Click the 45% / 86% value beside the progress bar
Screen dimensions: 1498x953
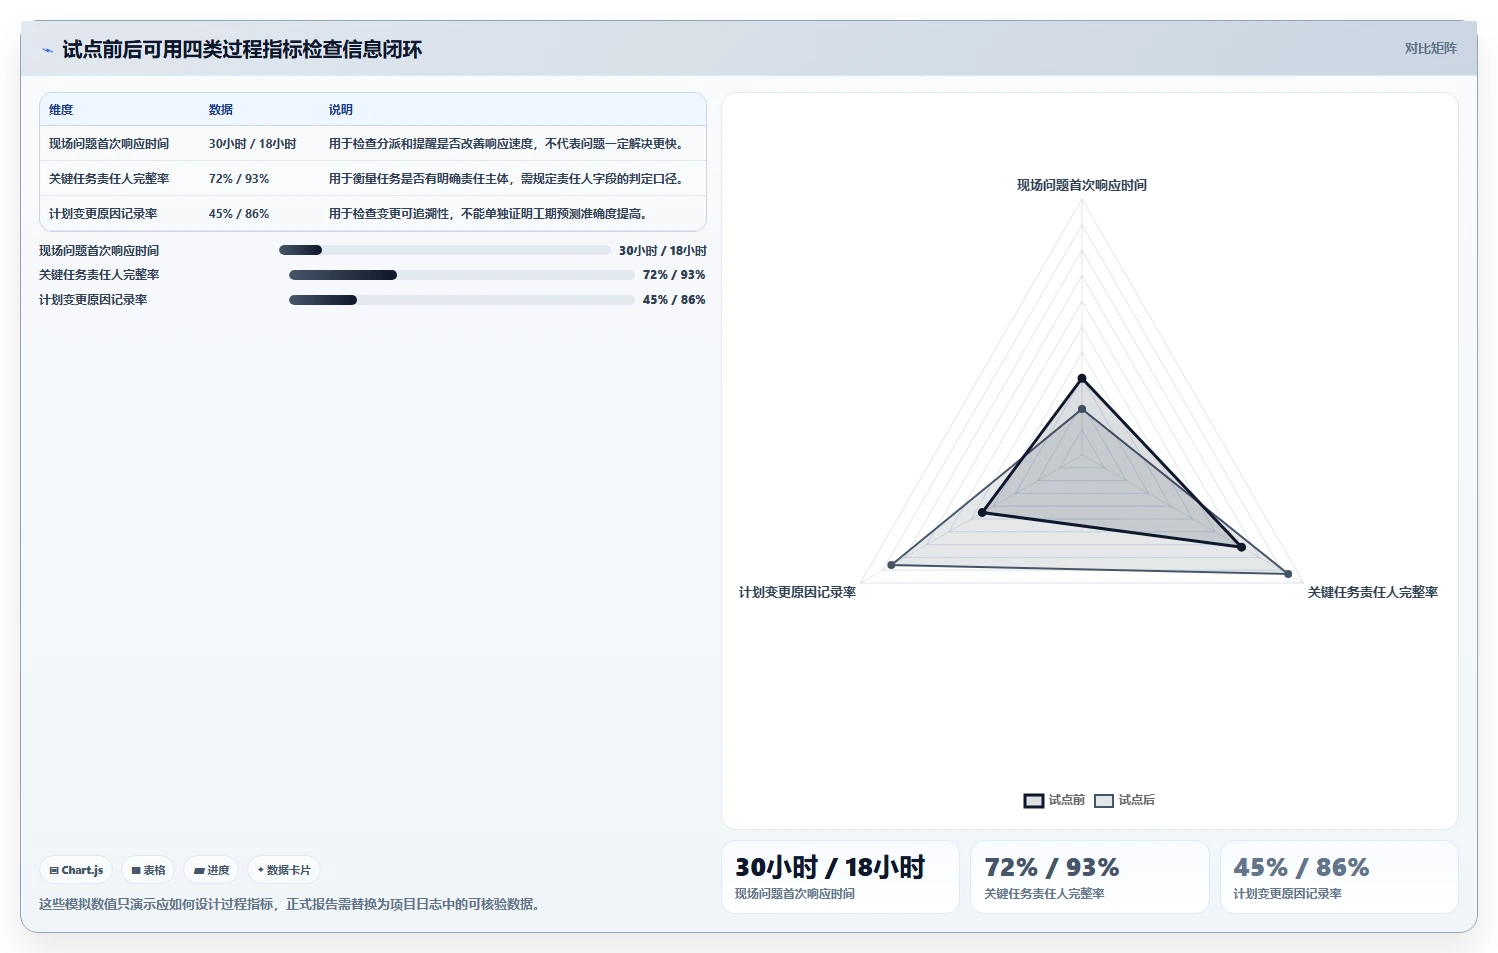(x=674, y=300)
